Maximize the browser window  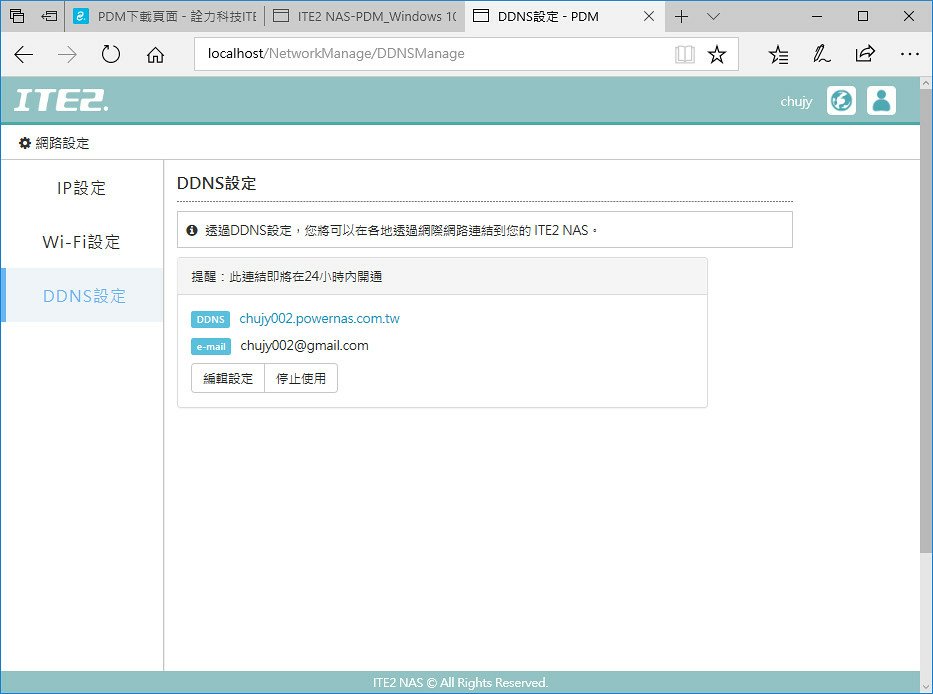click(863, 17)
